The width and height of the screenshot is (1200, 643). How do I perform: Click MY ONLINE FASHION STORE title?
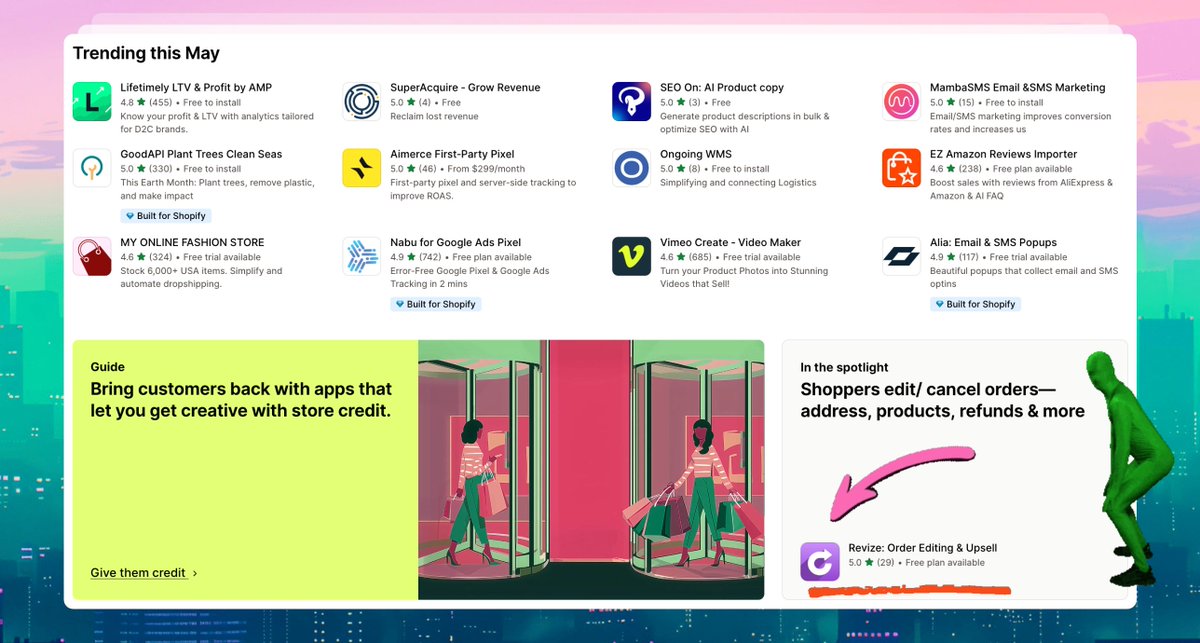(x=192, y=243)
